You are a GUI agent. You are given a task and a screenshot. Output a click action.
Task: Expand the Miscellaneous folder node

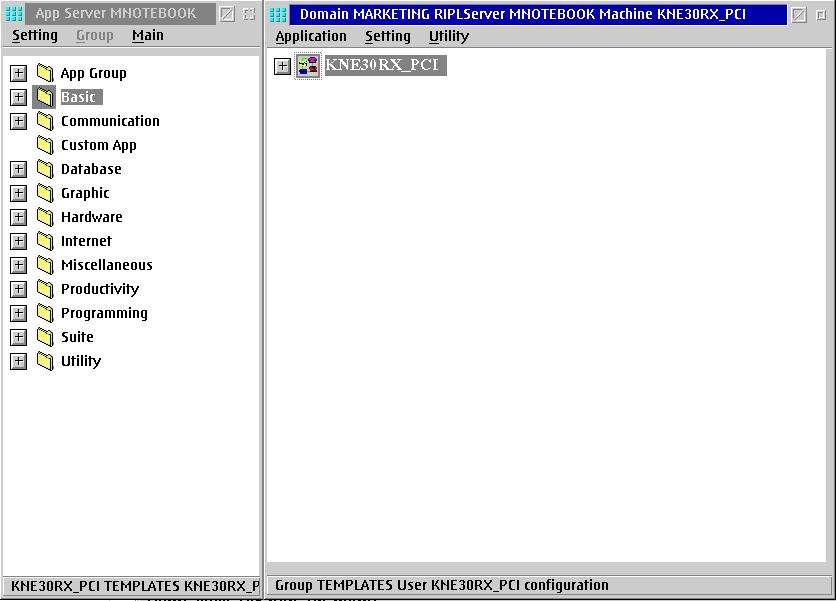tap(18, 265)
